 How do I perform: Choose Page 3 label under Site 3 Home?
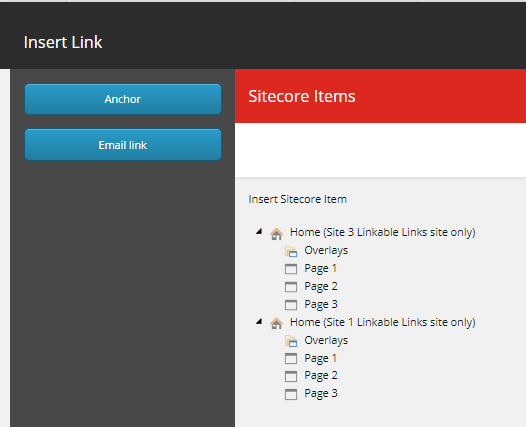321,305
